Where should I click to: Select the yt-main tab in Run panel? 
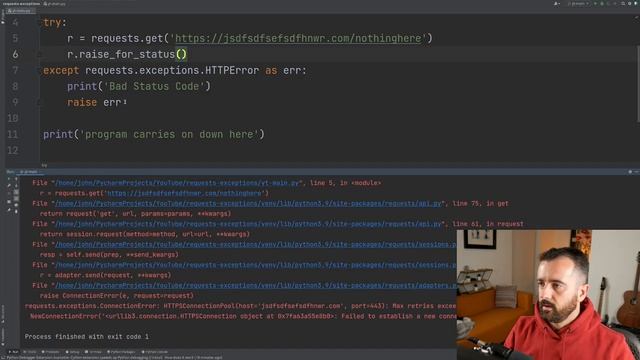coord(29,172)
